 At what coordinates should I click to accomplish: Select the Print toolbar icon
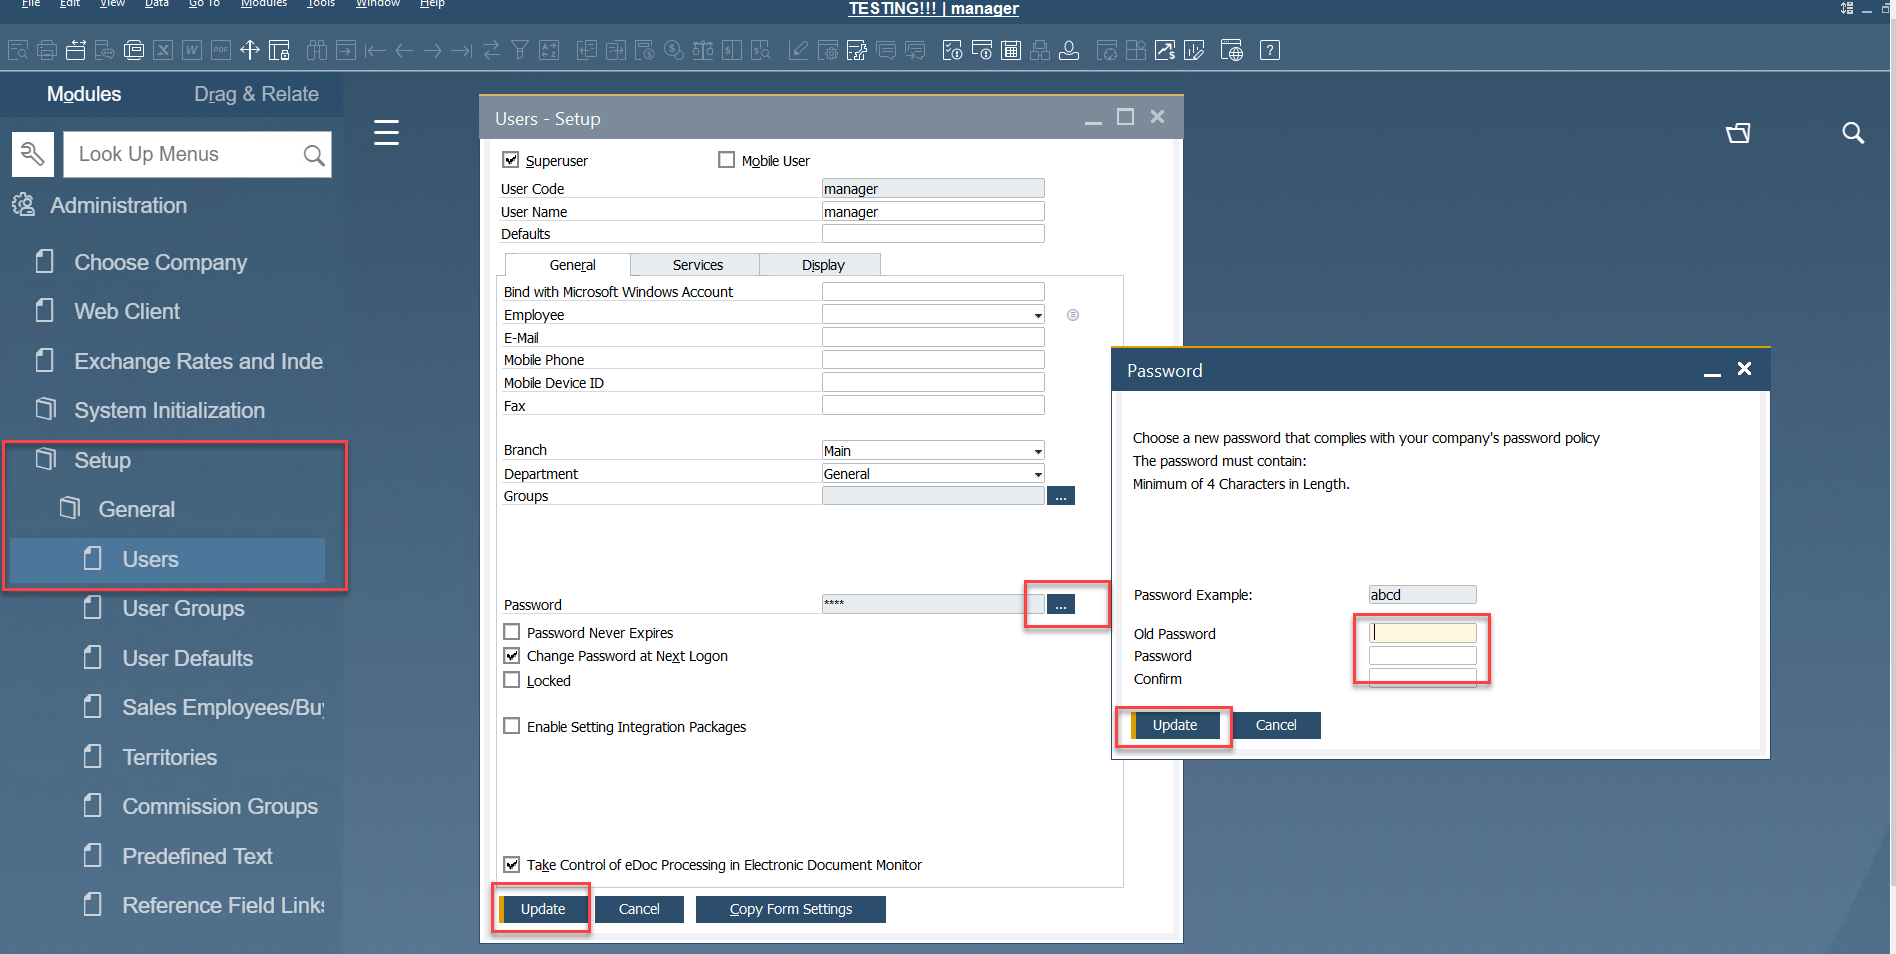tap(46, 50)
